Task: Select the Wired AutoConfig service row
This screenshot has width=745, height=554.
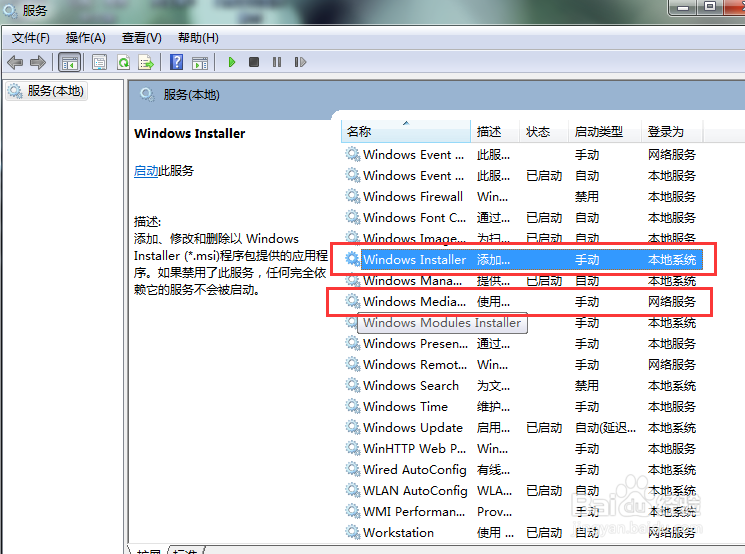Action: (x=522, y=469)
